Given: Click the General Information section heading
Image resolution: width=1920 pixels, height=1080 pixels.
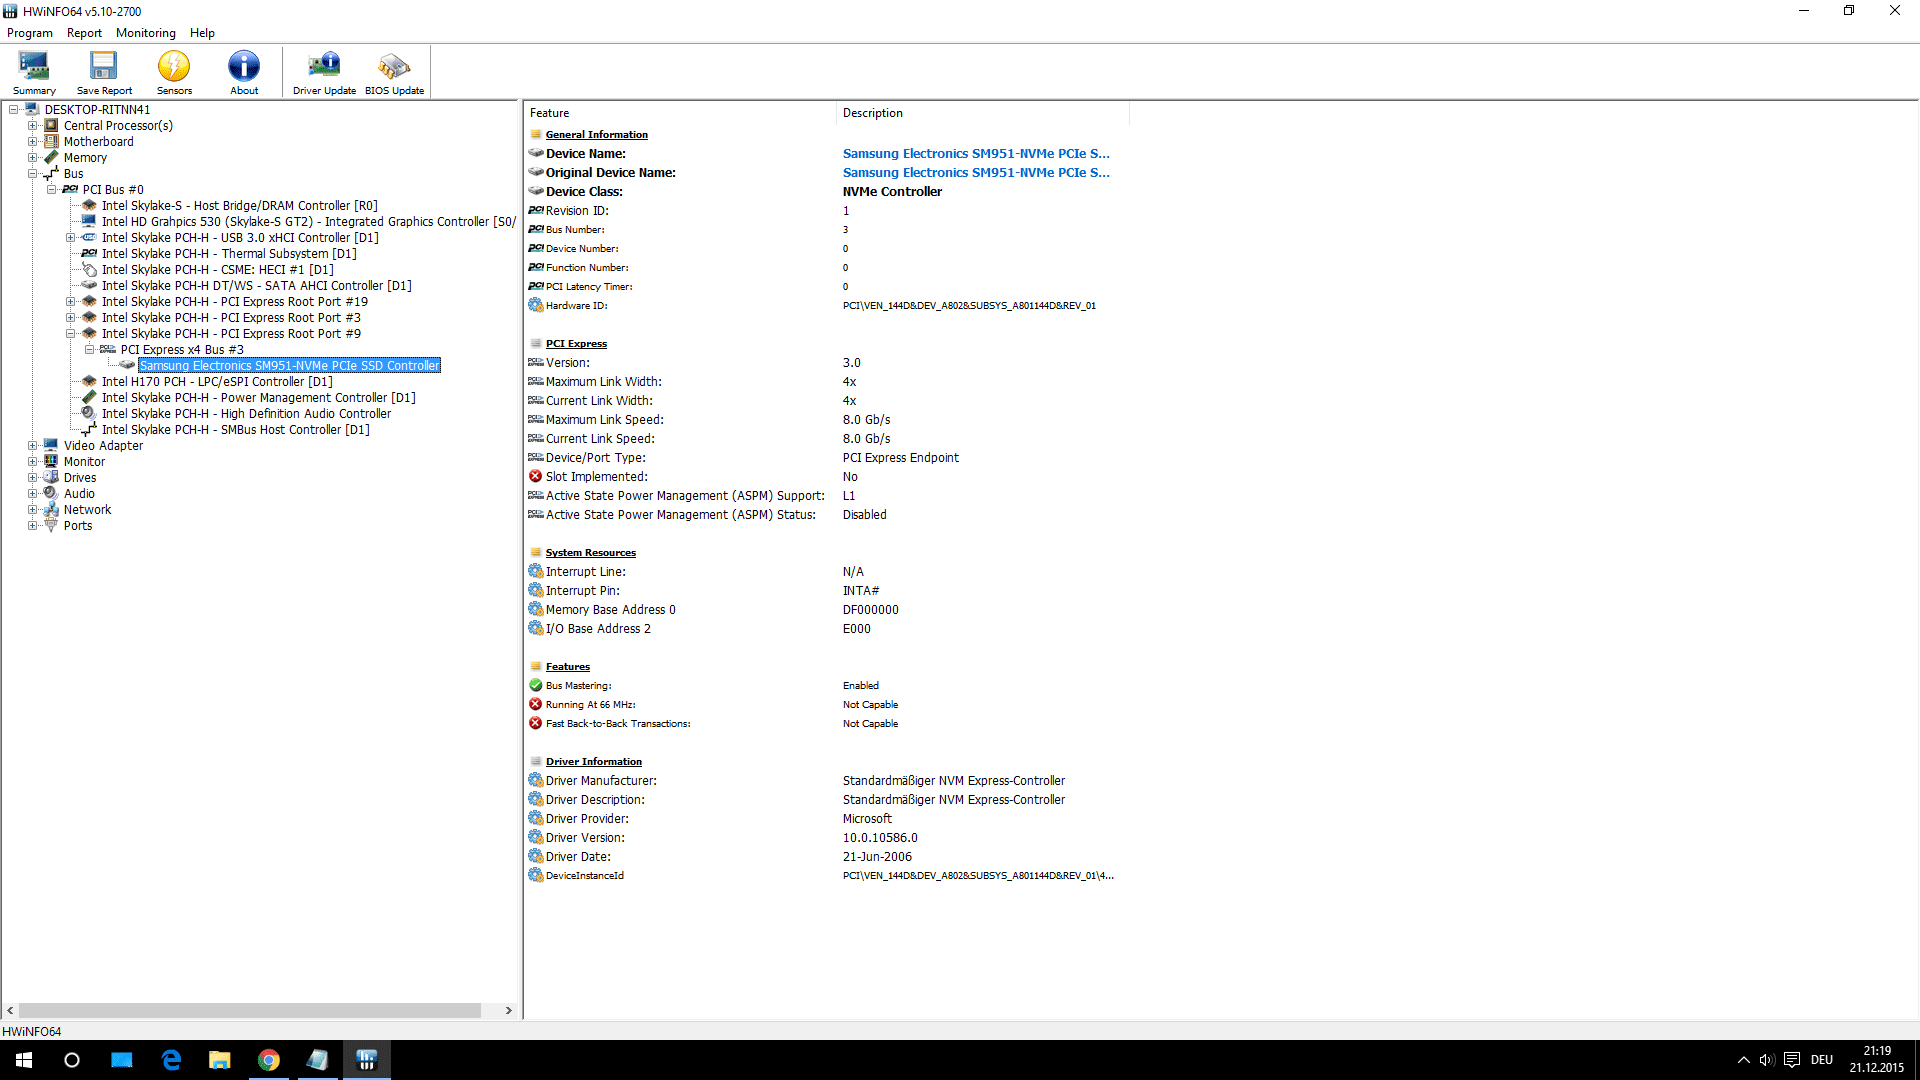Looking at the screenshot, I should point(596,135).
